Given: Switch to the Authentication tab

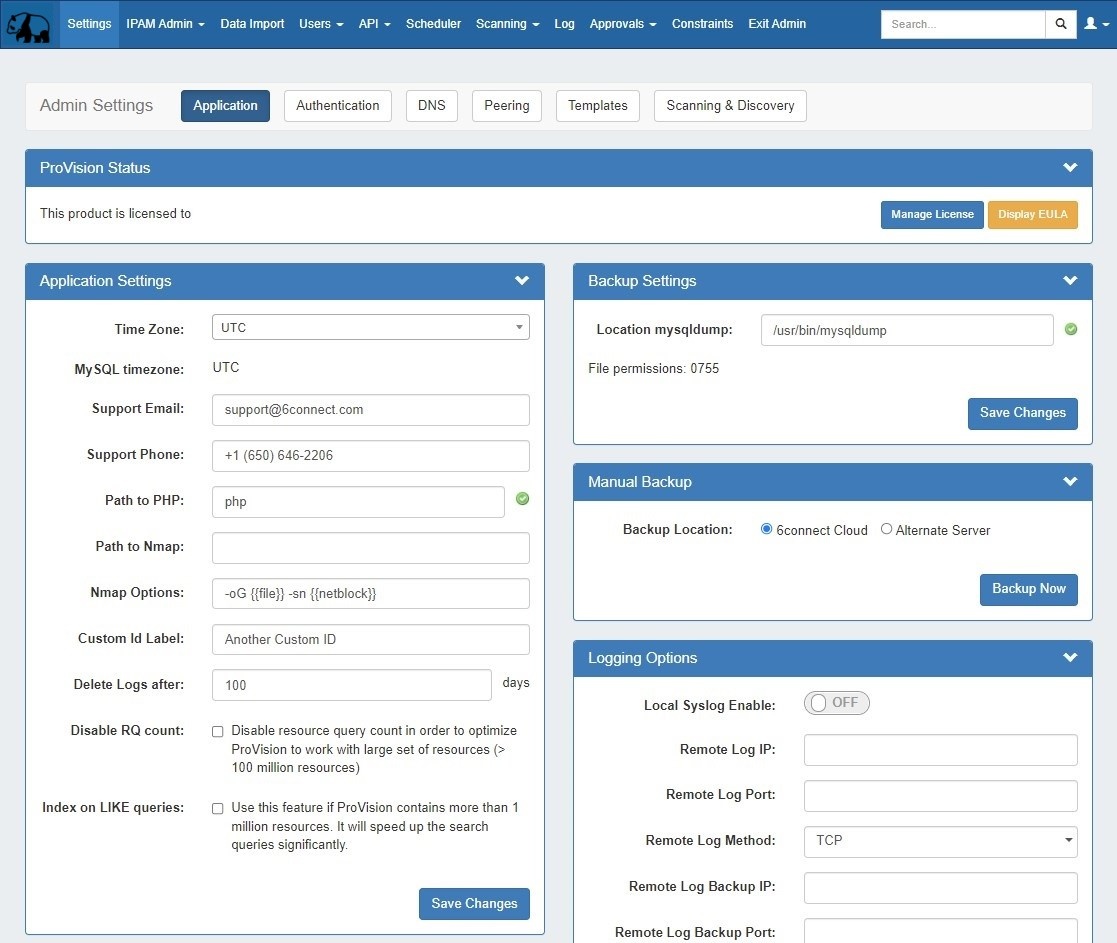Looking at the screenshot, I should 337,106.
